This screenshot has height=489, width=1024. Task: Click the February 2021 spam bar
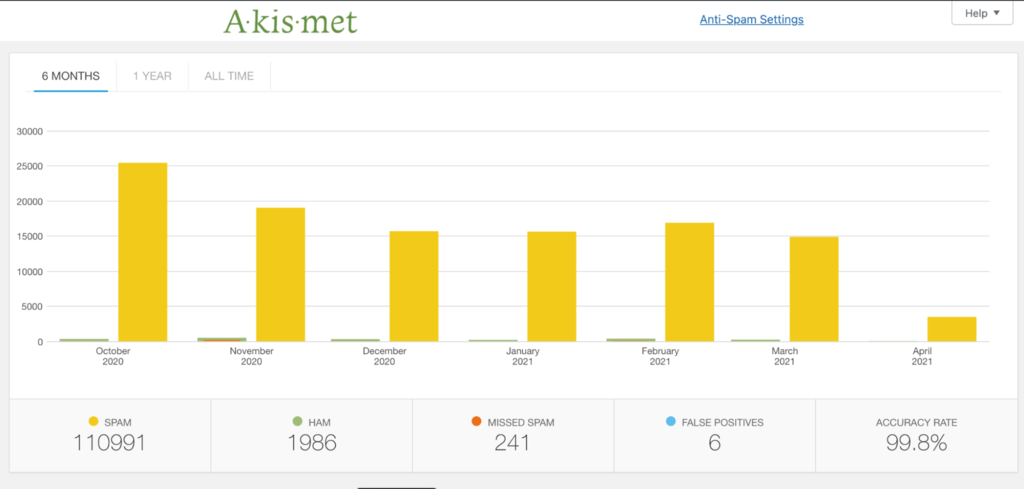690,282
